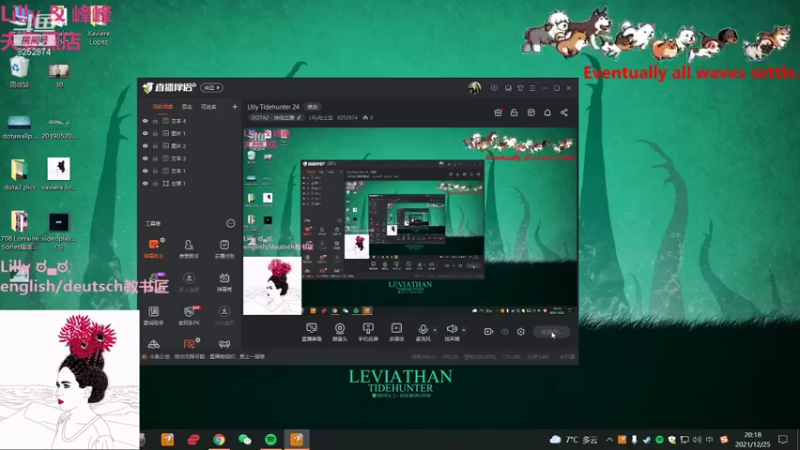Hide the 文本 4 layer
Viewport: 800px width, 450px height.
pyautogui.click(x=145, y=121)
